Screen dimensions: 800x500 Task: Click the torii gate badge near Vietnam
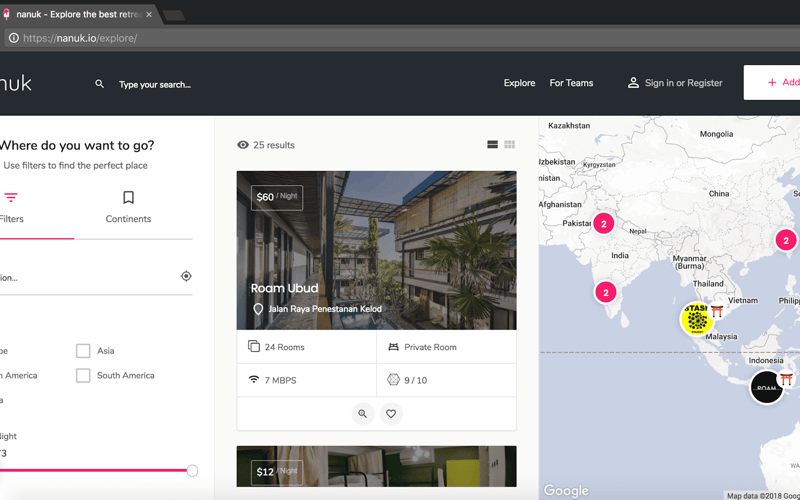click(x=717, y=311)
